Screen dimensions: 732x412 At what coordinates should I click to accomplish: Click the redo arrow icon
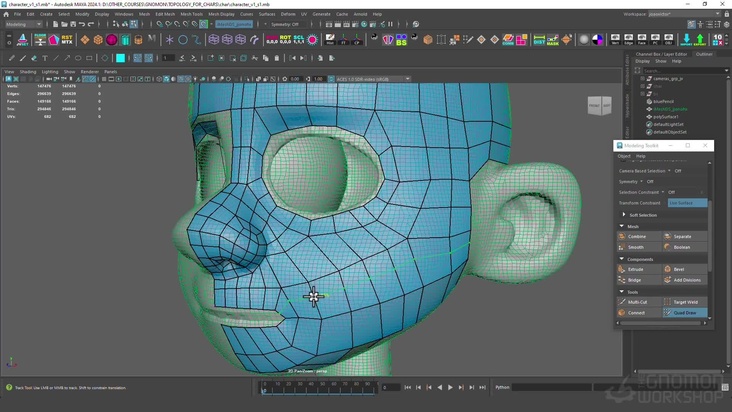pos(91,24)
